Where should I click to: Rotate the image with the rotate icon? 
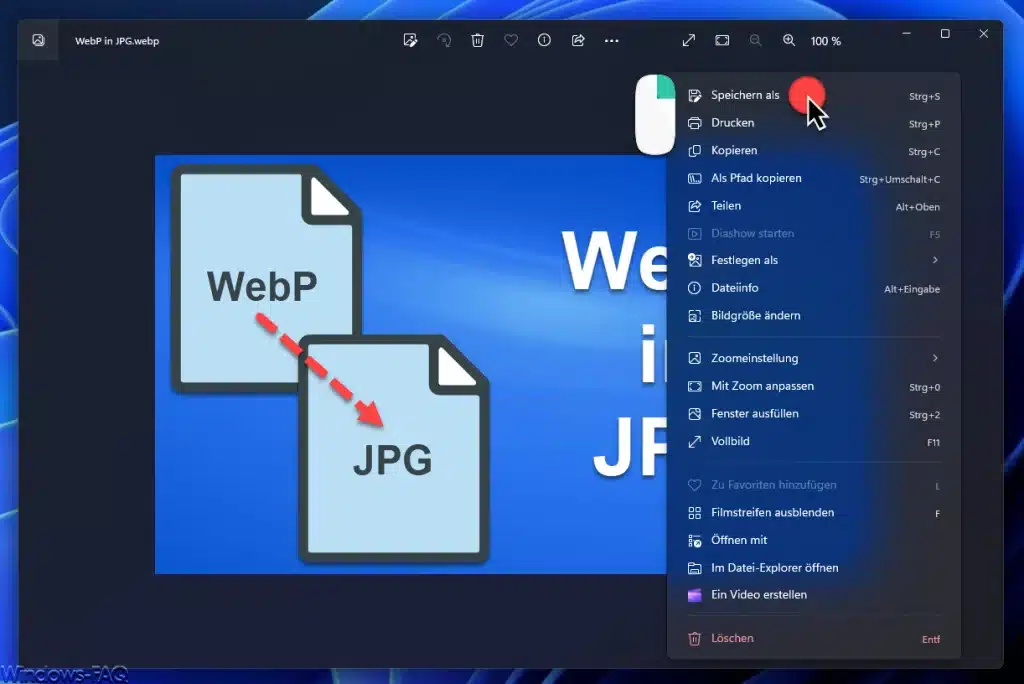pyautogui.click(x=444, y=41)
